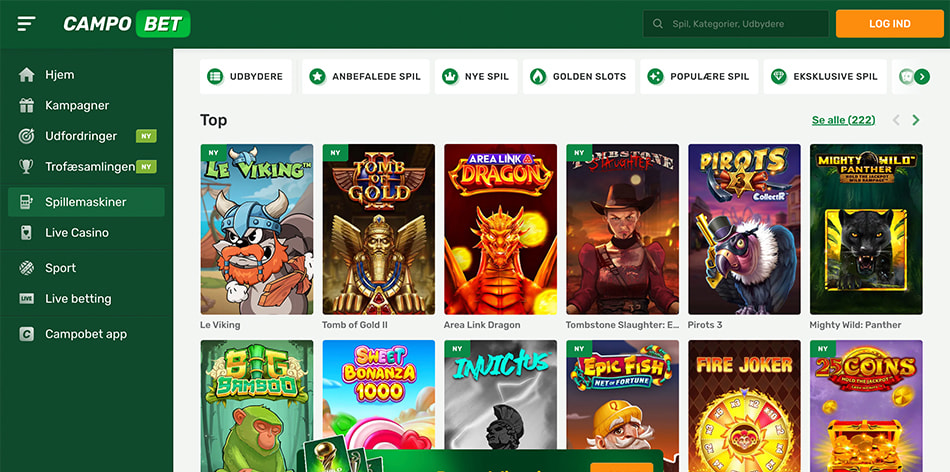The height and width of the screenshot is (472, 950).
Task: Click the Kampagner gift icon
Action: (27, 106)
